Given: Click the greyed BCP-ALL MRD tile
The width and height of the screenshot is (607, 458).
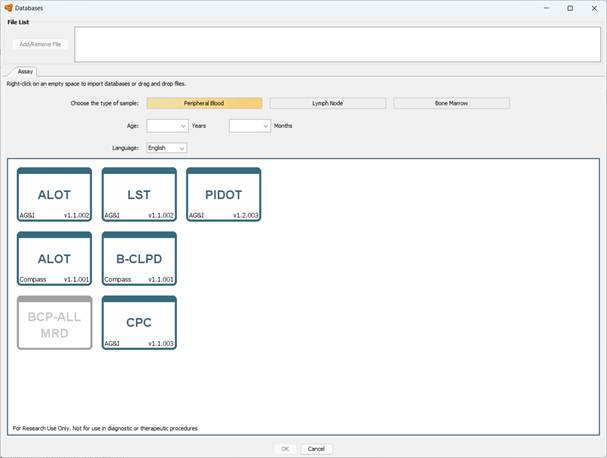Looking at the screenshot, I should 54,322.
